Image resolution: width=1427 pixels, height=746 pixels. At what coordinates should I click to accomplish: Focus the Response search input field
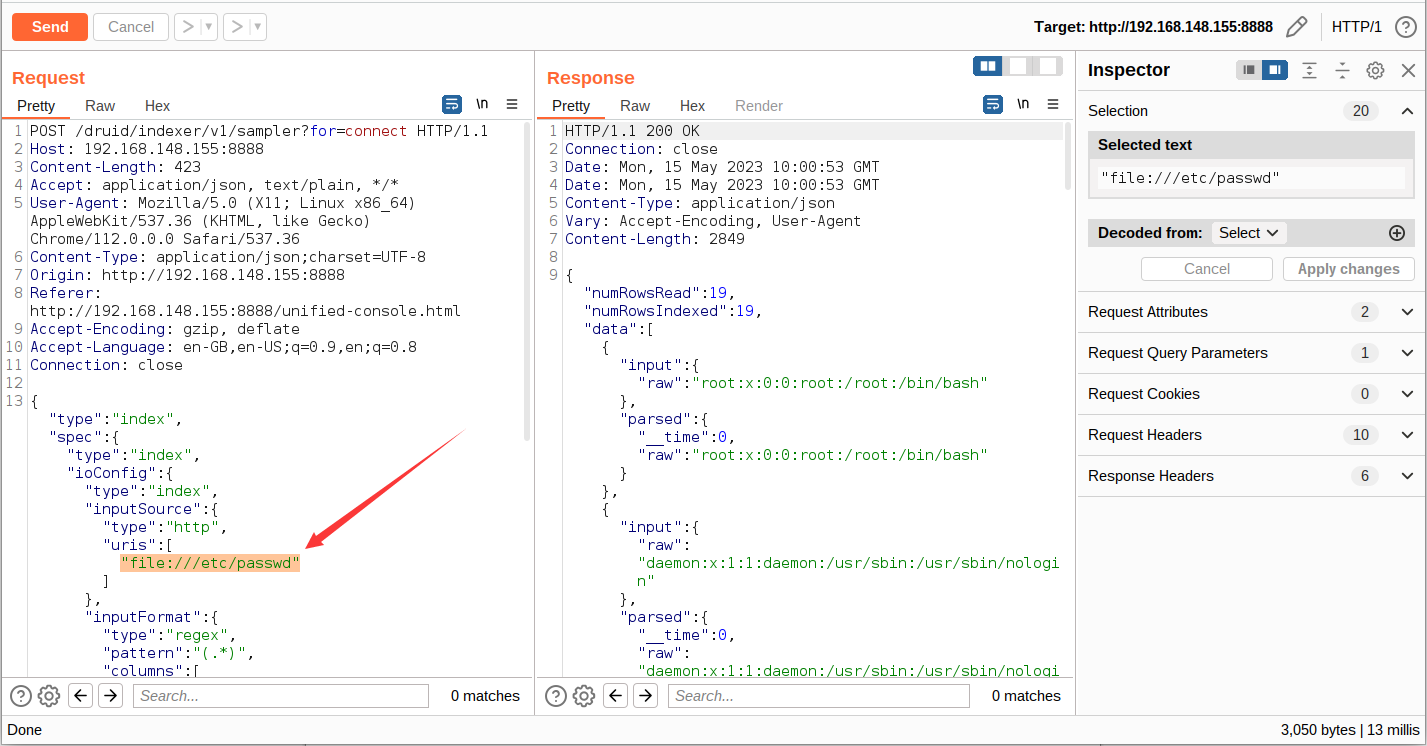point(819,696)
